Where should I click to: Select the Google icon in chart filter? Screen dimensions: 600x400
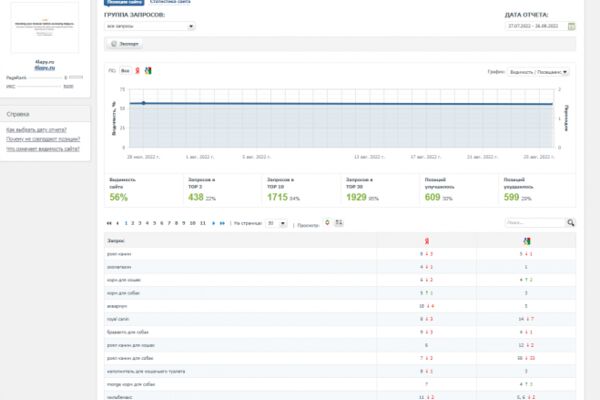click(148, 71)
